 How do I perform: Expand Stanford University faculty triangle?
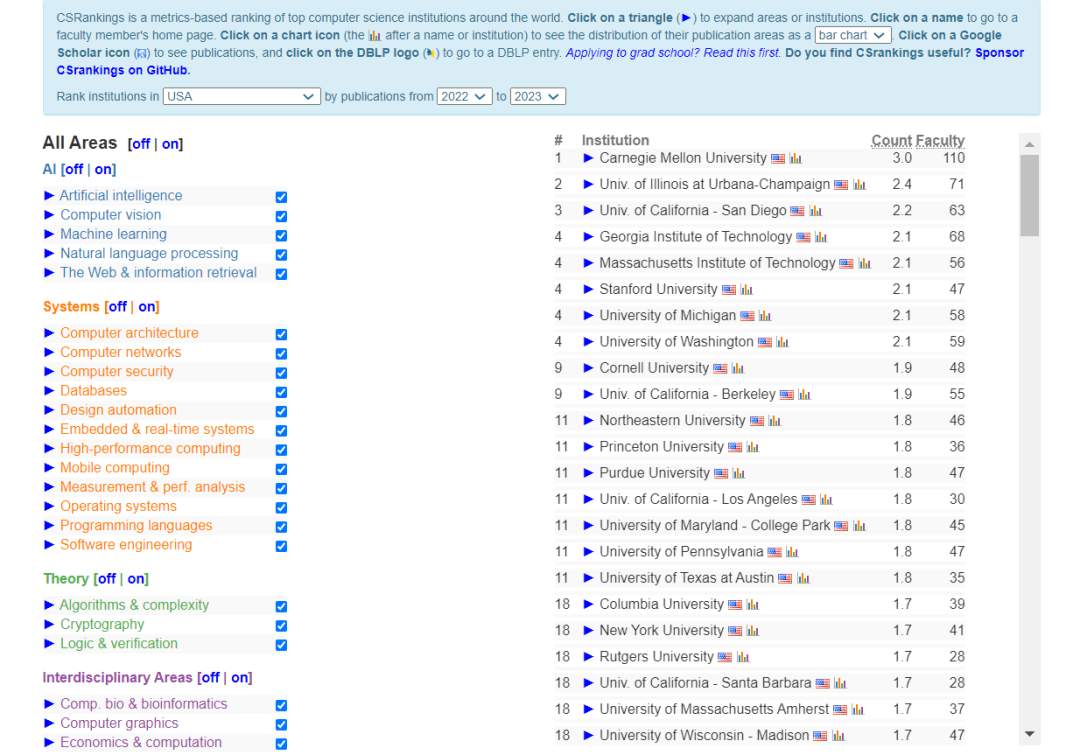(588, 289)
